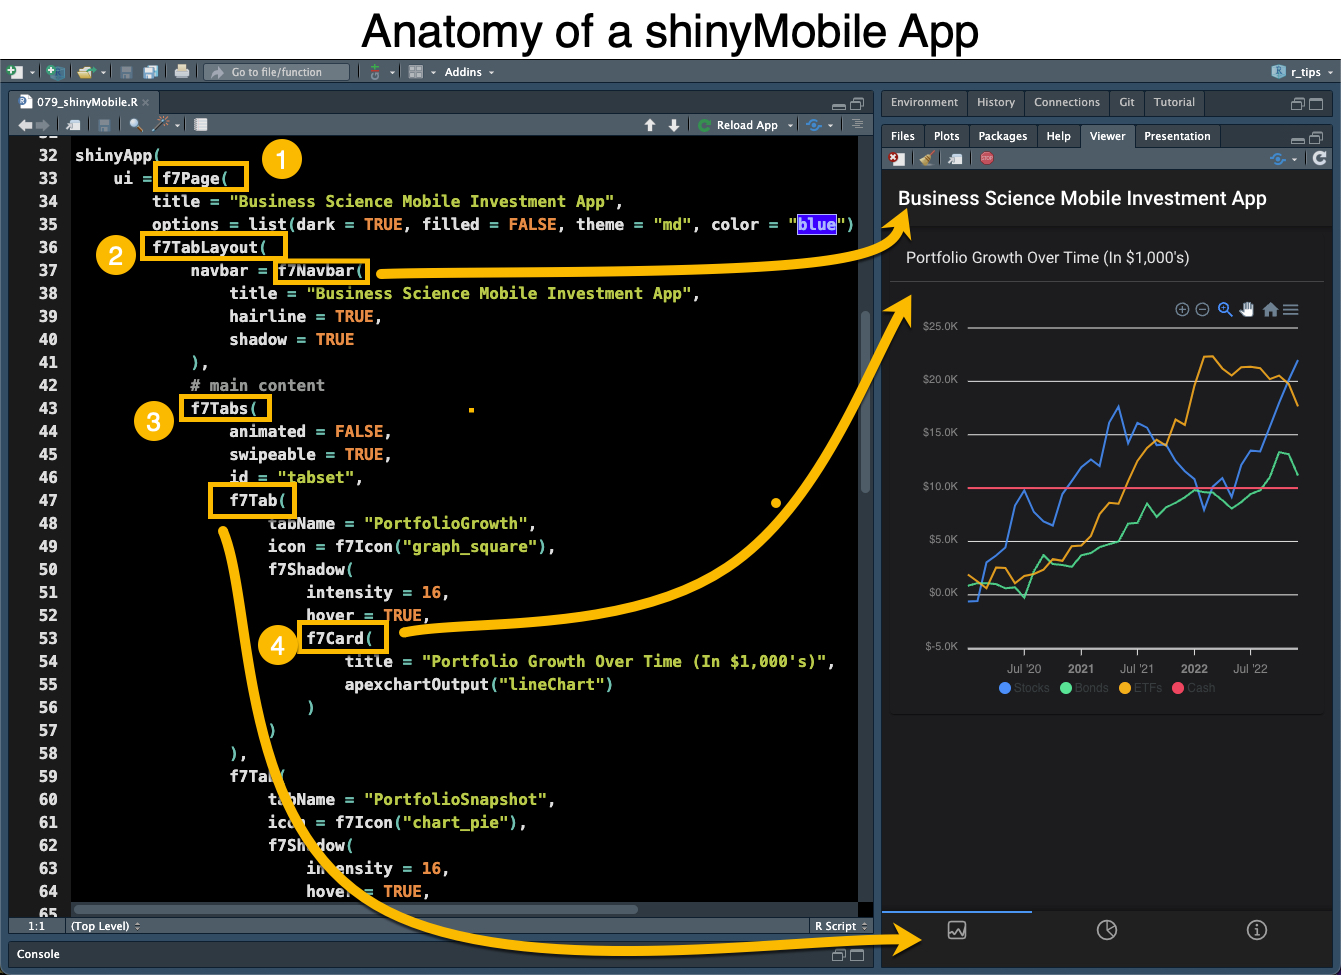Click Remove current viewer item icon
The height and width of the screenshot is (975, 1341).
tap(897, 158)
